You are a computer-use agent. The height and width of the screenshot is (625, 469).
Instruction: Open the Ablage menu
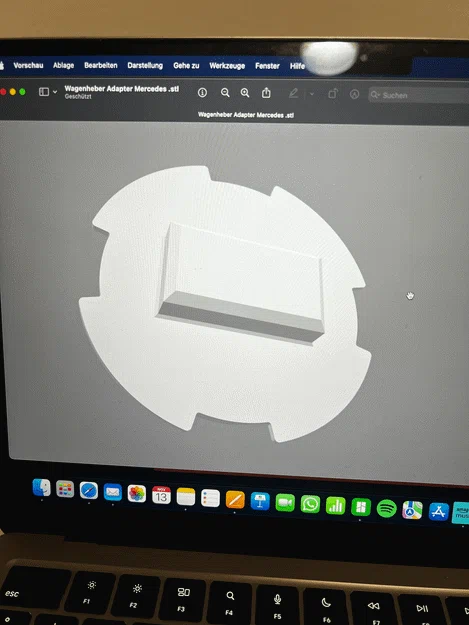(x=63, y=65)
